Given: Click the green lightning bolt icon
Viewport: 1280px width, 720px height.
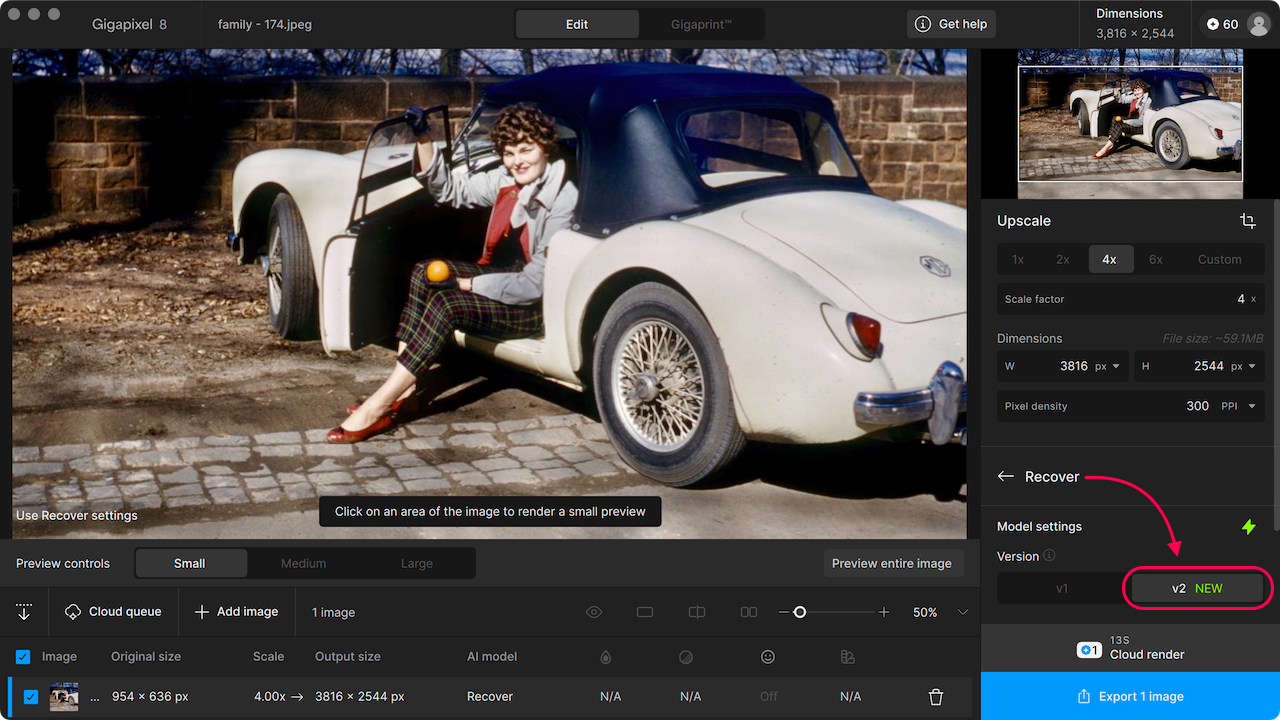Looking at the screenshot, I should click(1248, 526).
